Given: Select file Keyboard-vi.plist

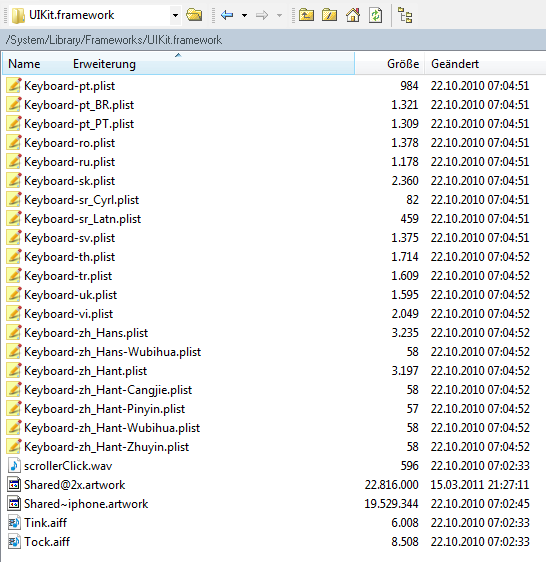Looking at the screenshot, I should (68, 314).
